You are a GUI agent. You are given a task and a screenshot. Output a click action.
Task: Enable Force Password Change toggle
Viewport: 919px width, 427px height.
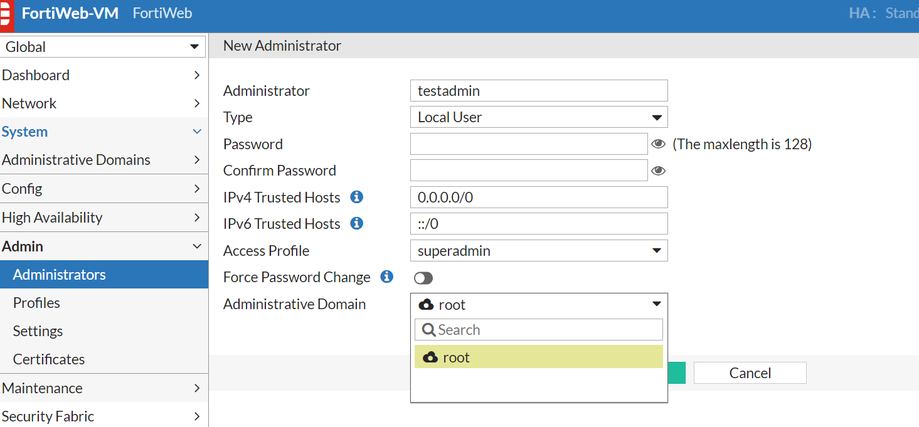[423, 278]
